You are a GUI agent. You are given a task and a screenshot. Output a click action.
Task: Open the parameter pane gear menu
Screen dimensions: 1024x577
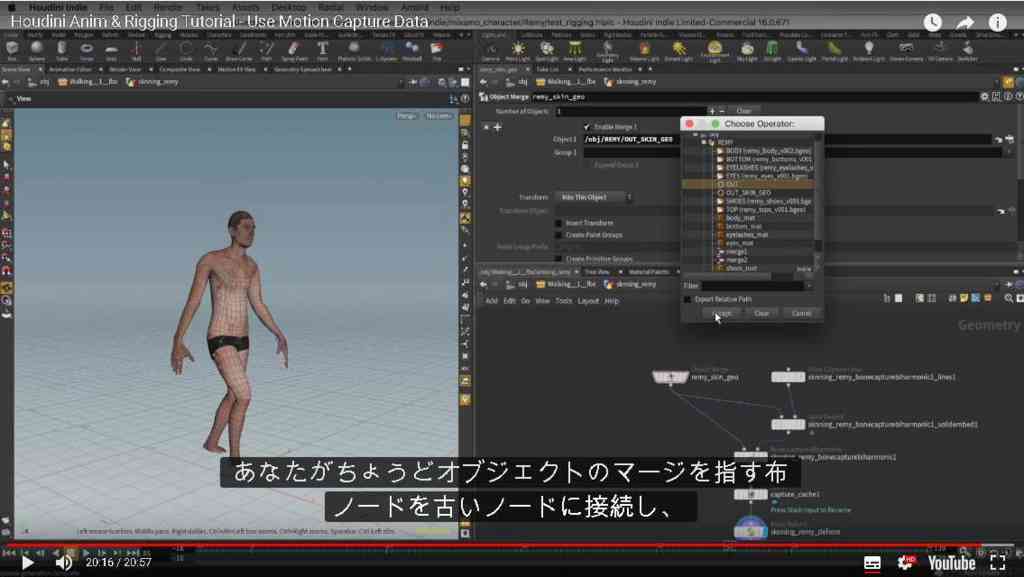(984, 97)
